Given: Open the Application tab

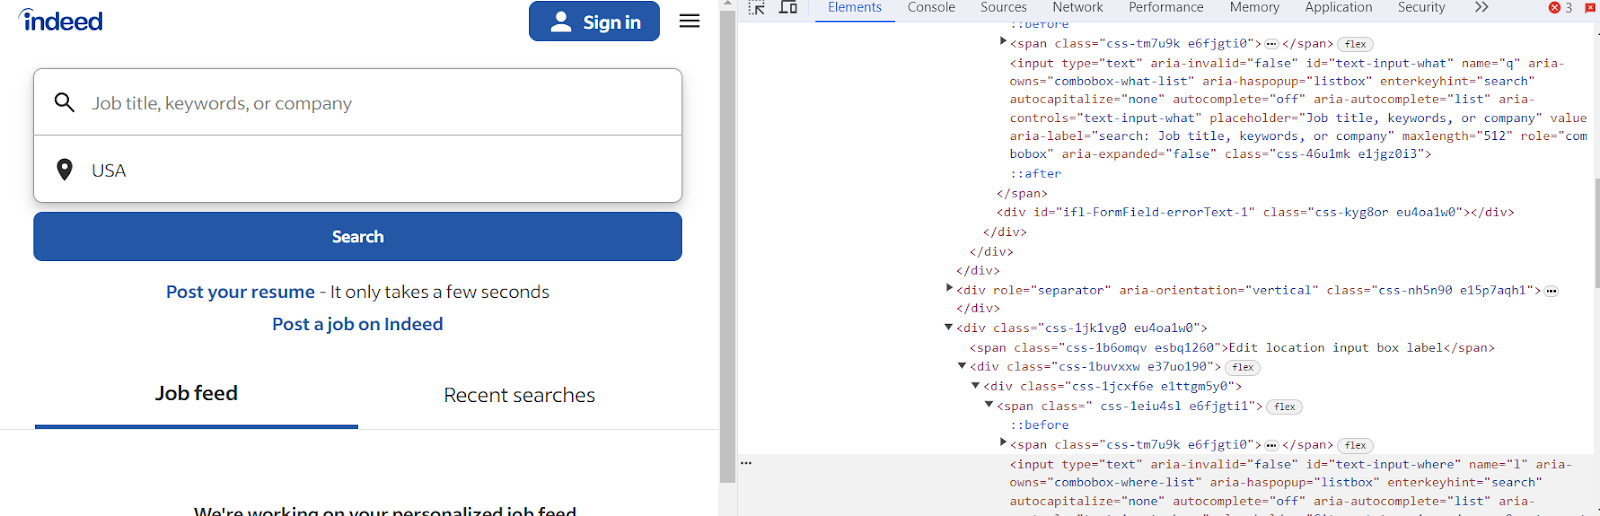Looking at the screenshot, I should 1338,8.
